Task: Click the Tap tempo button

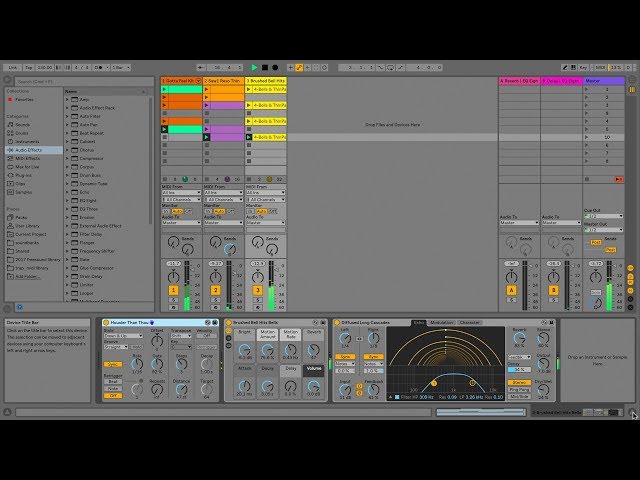Action: (x=29, y=67)
